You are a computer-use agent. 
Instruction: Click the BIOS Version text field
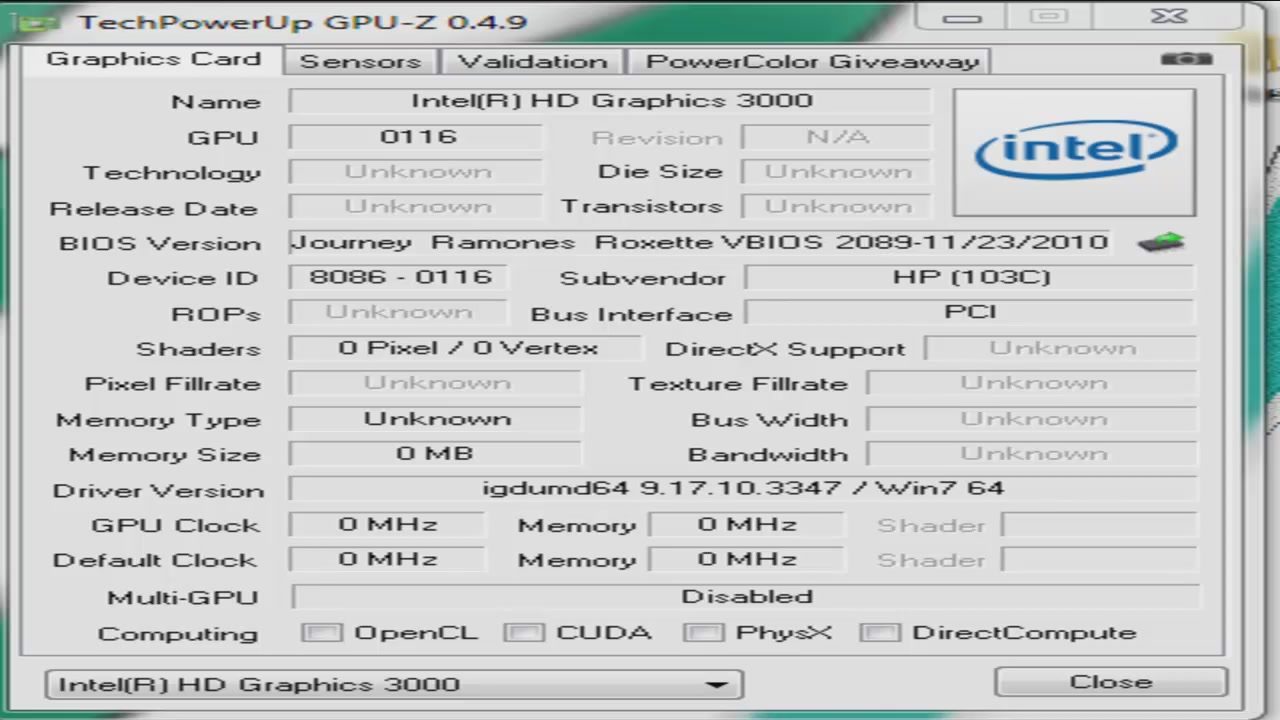tap(699, 243)
